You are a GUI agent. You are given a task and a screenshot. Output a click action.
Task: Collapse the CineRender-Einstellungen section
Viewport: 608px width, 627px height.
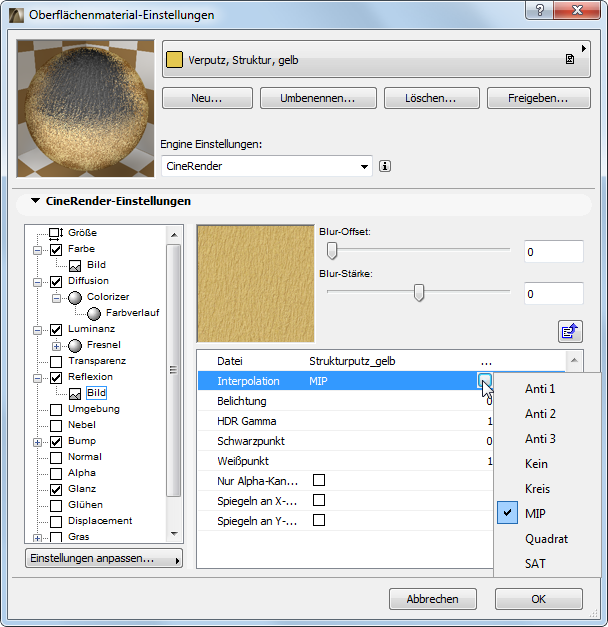point(36,201)
